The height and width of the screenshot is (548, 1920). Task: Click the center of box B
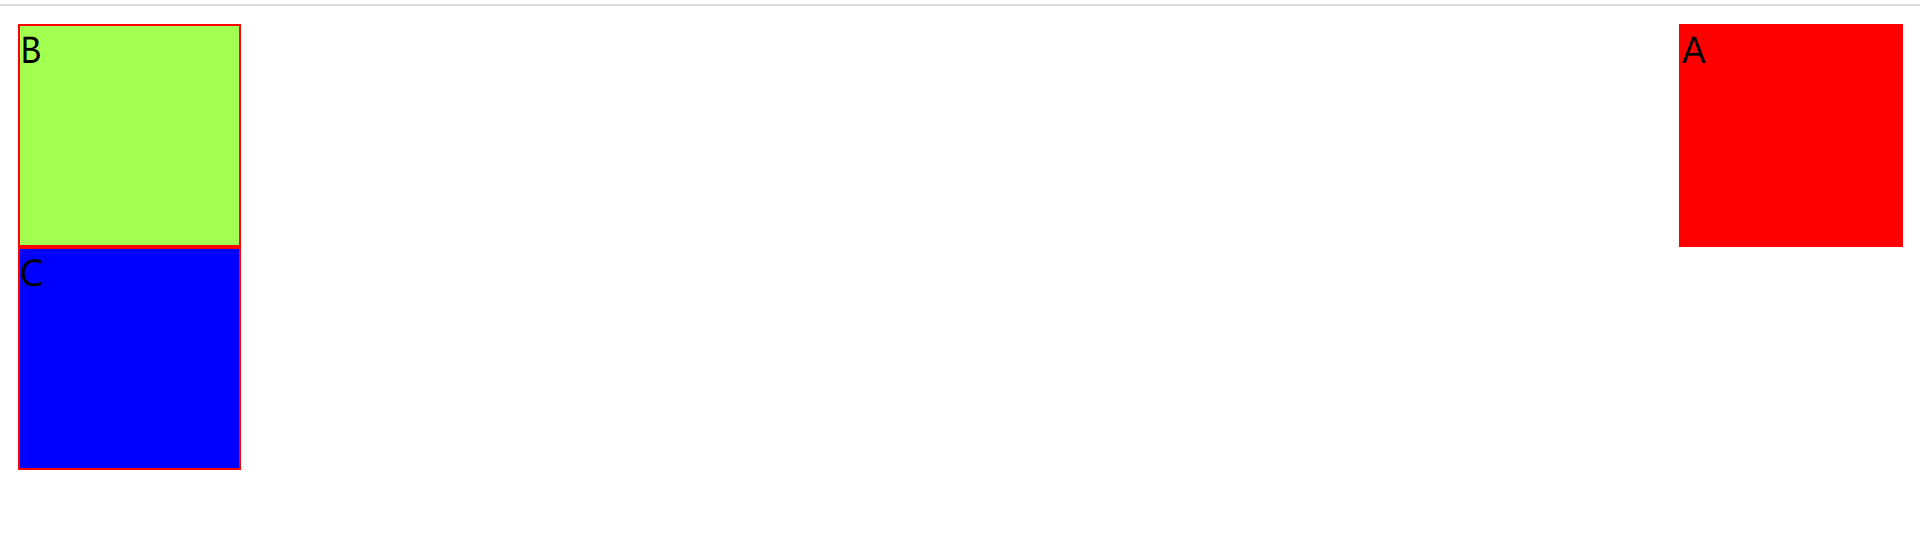(129, 135)
